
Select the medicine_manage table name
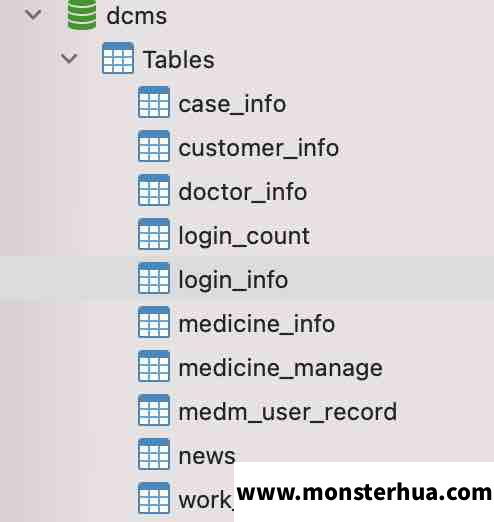click(x=281, y=369)
